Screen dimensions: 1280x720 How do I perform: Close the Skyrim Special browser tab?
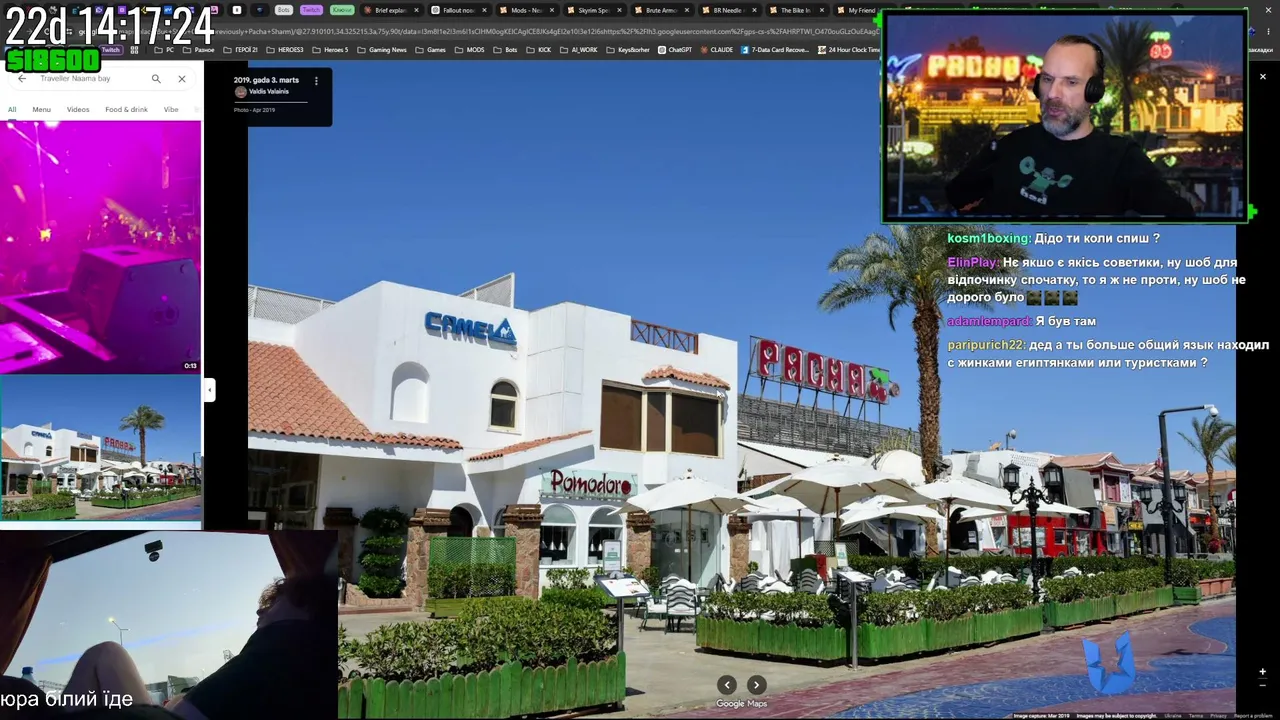click(619, 10)
